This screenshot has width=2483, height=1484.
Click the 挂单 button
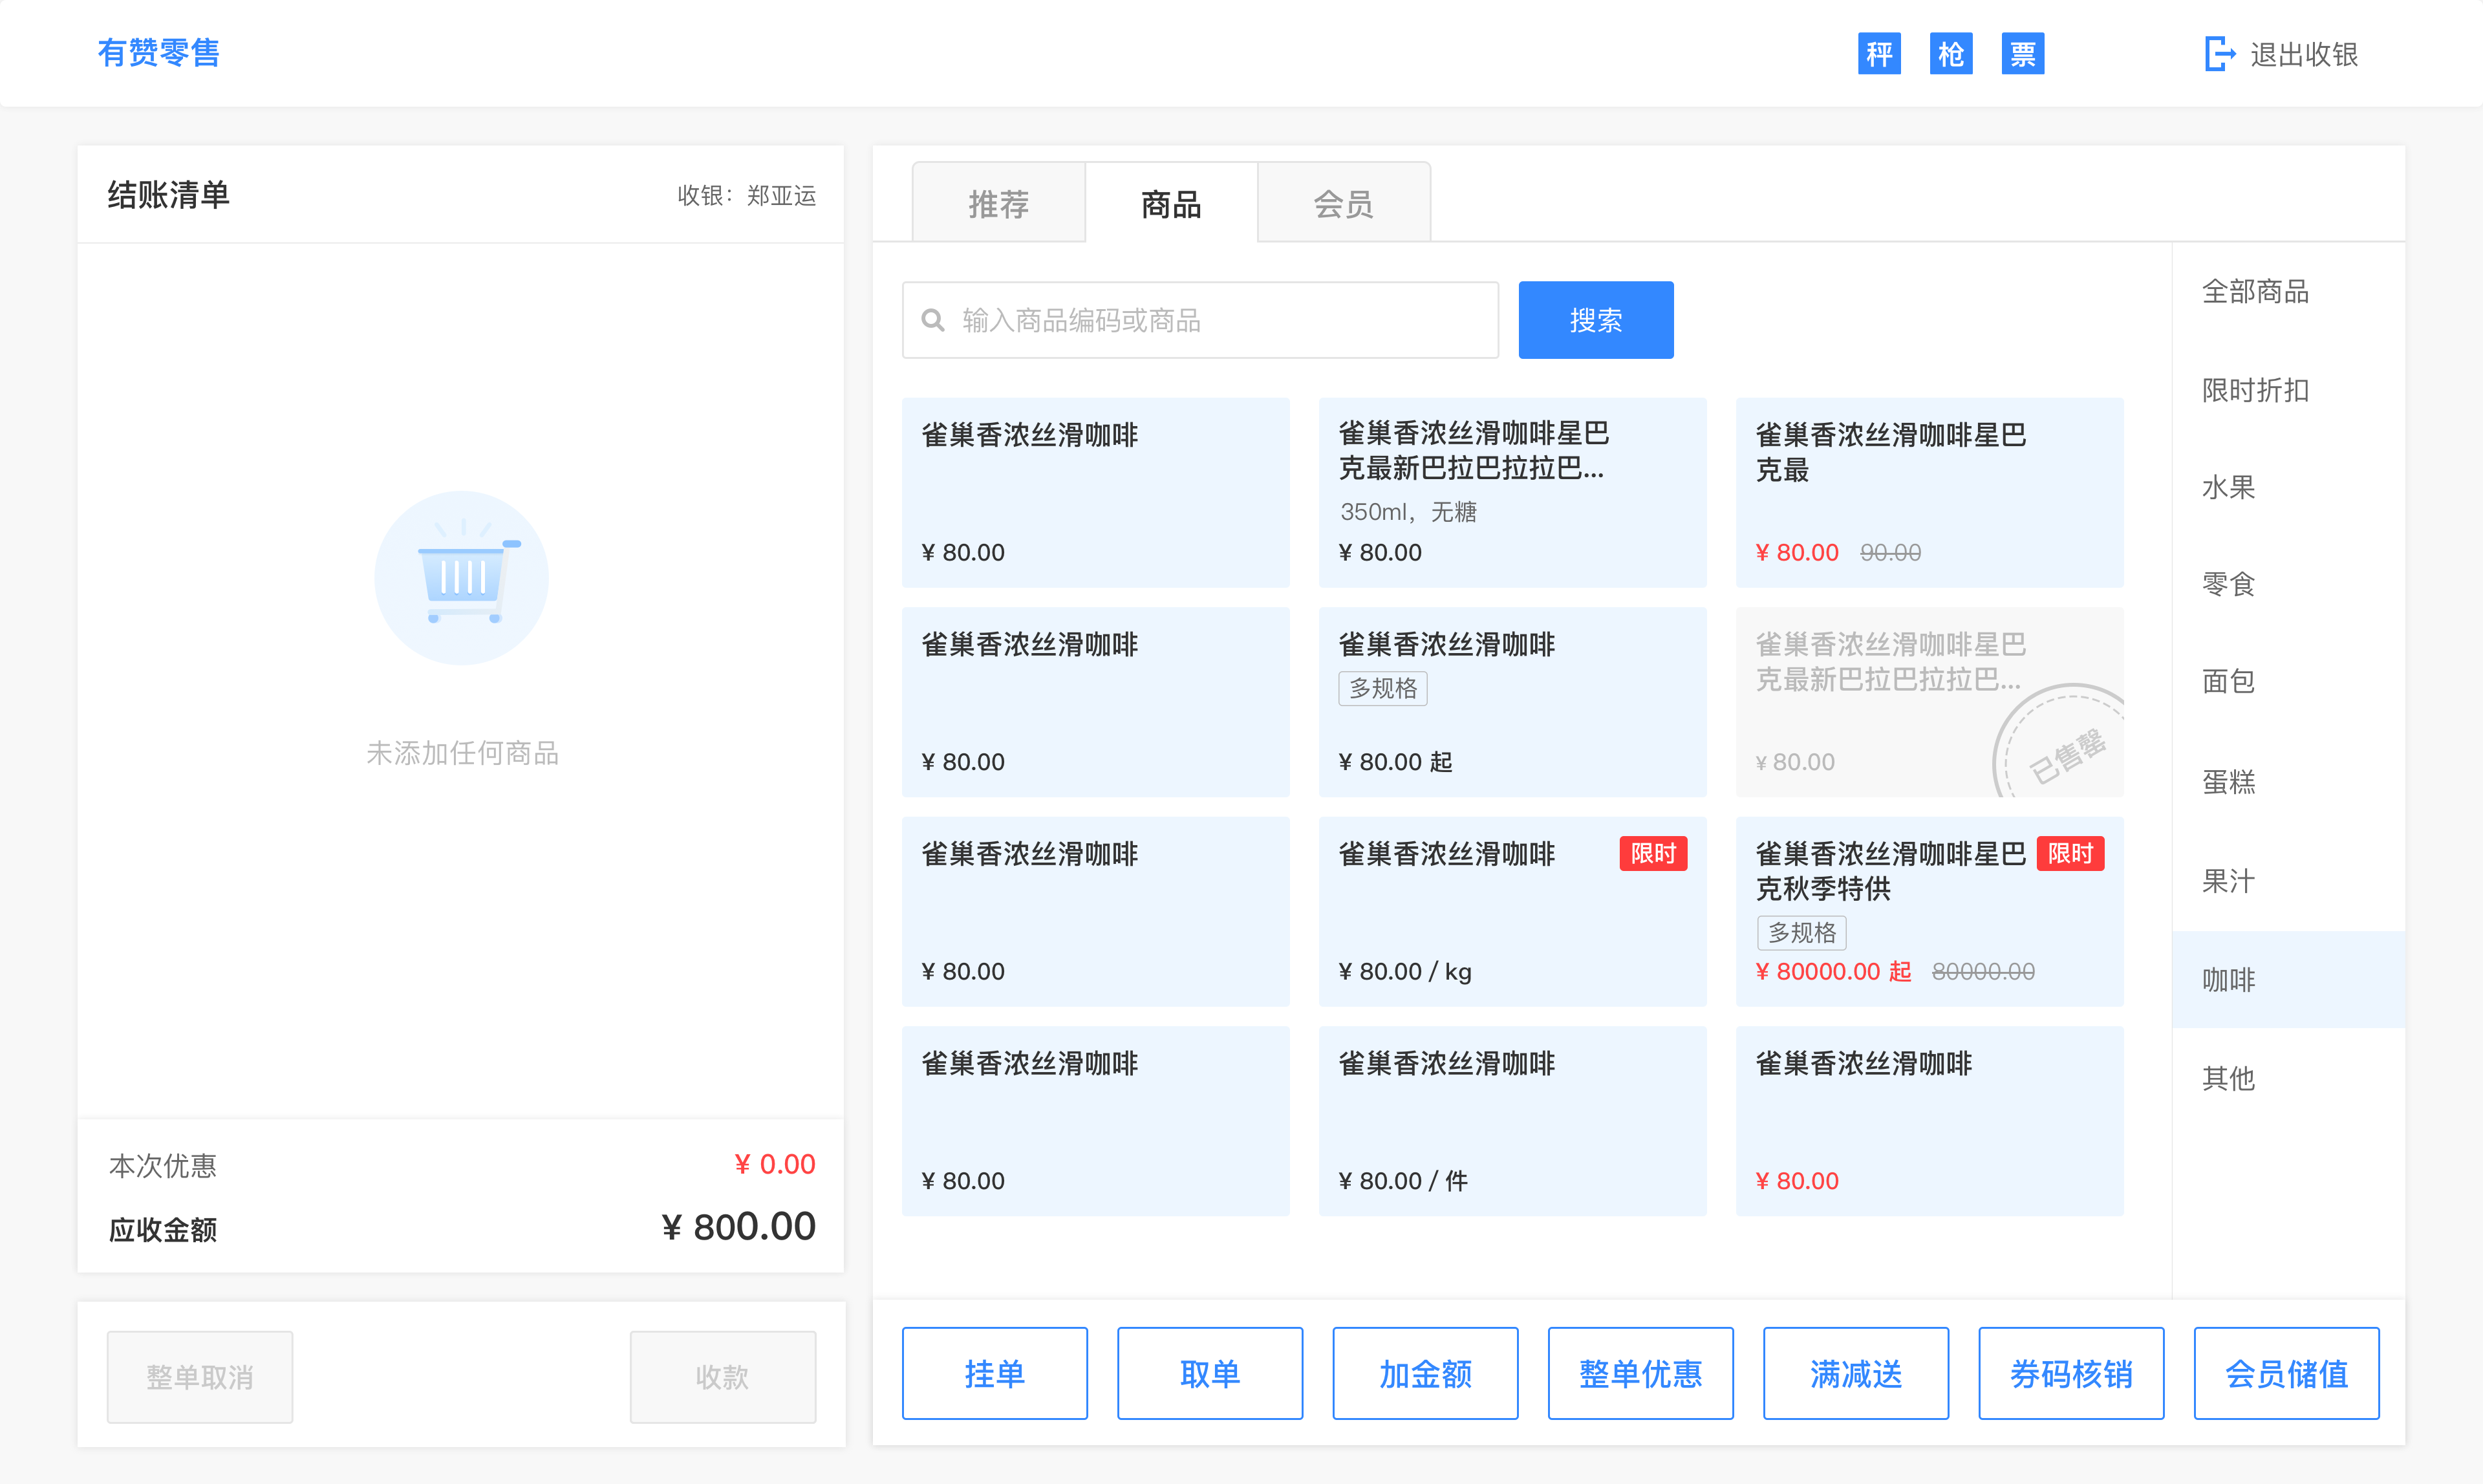994,1373
